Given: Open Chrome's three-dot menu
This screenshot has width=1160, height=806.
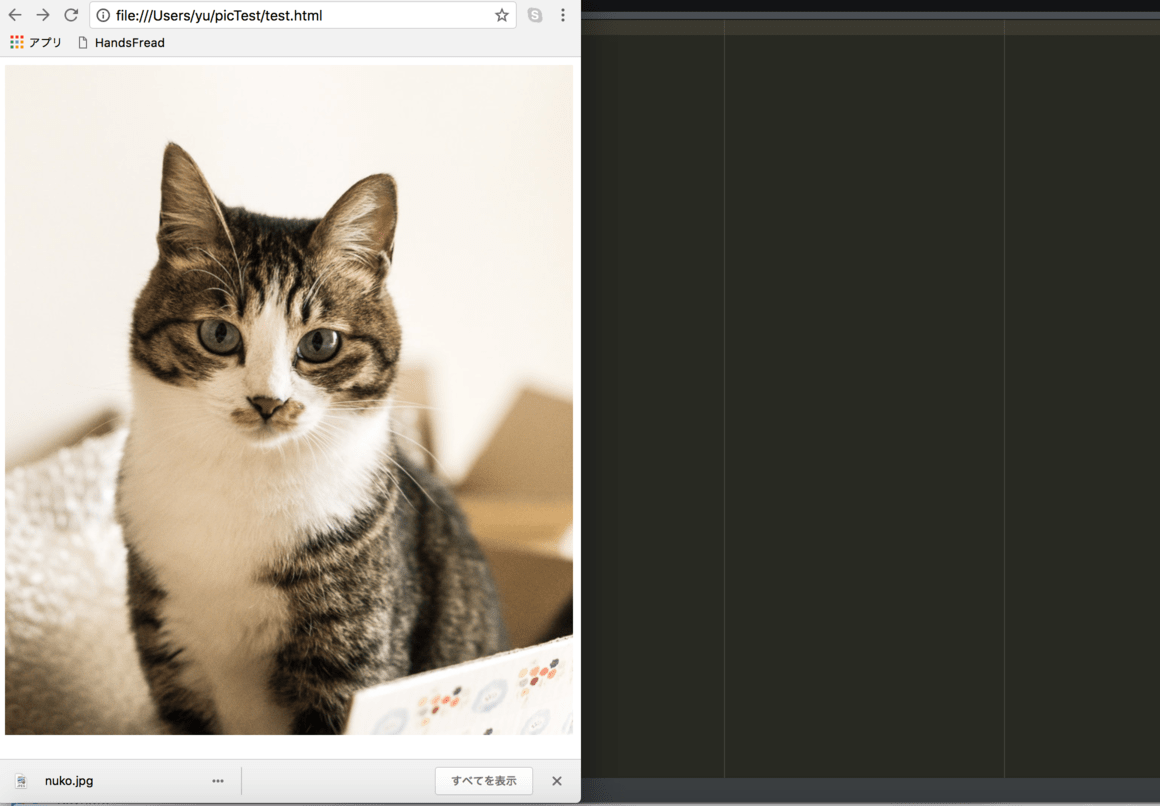Looking at the screenshot, I should click(x=563, y=15).
